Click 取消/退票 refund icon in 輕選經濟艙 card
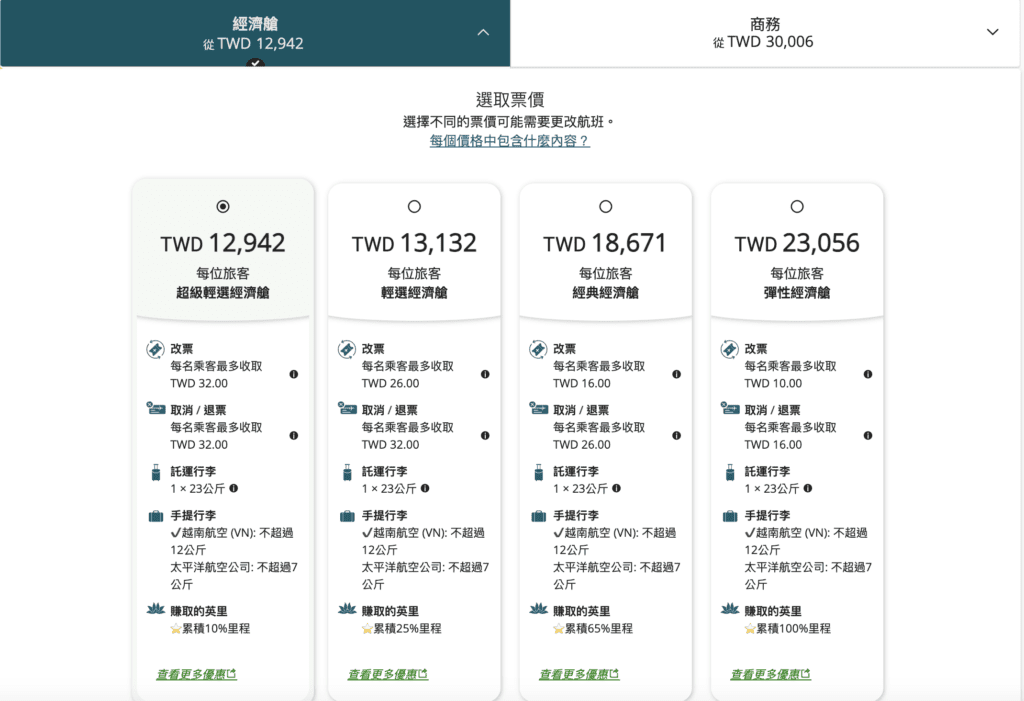Viewport: 1024px width, 701px height. pyautogui.click(x=347, y=409)
